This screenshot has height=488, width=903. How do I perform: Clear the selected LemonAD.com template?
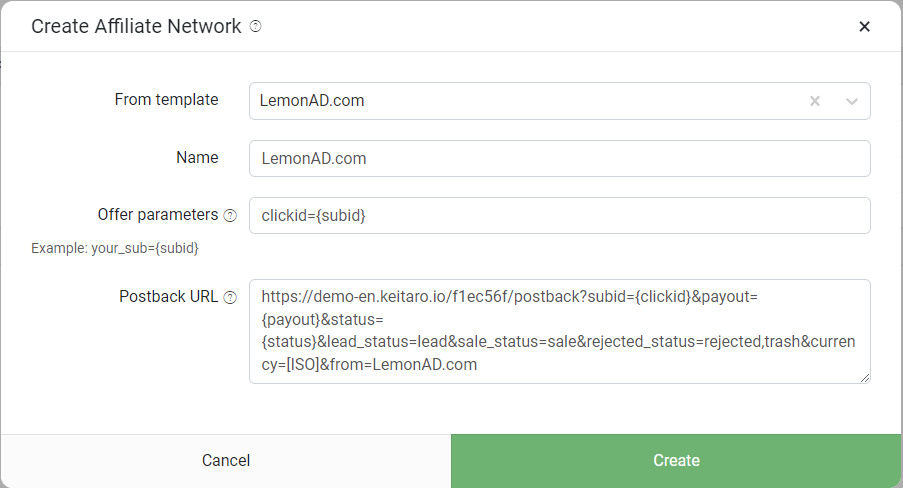(815, 101)
